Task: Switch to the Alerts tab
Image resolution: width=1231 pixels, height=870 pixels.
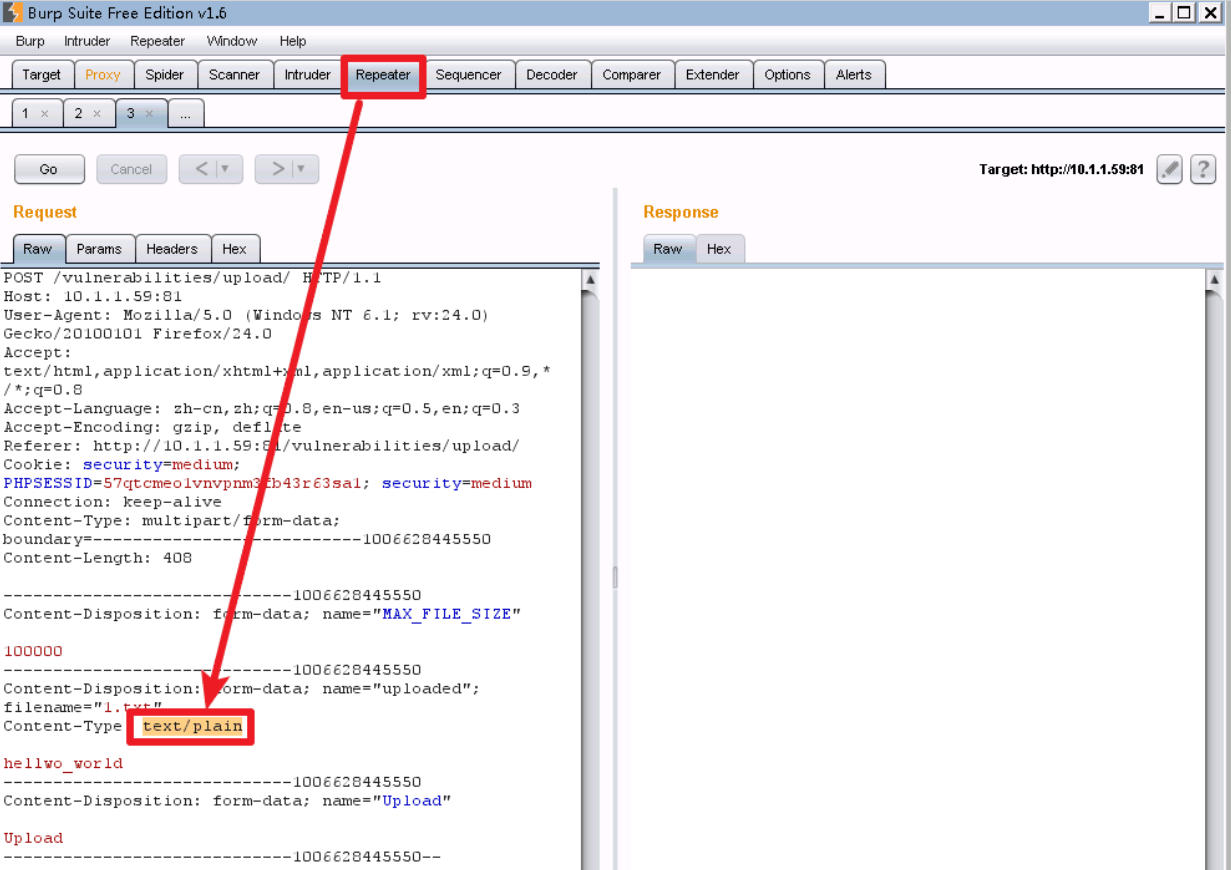Action: 854,74
